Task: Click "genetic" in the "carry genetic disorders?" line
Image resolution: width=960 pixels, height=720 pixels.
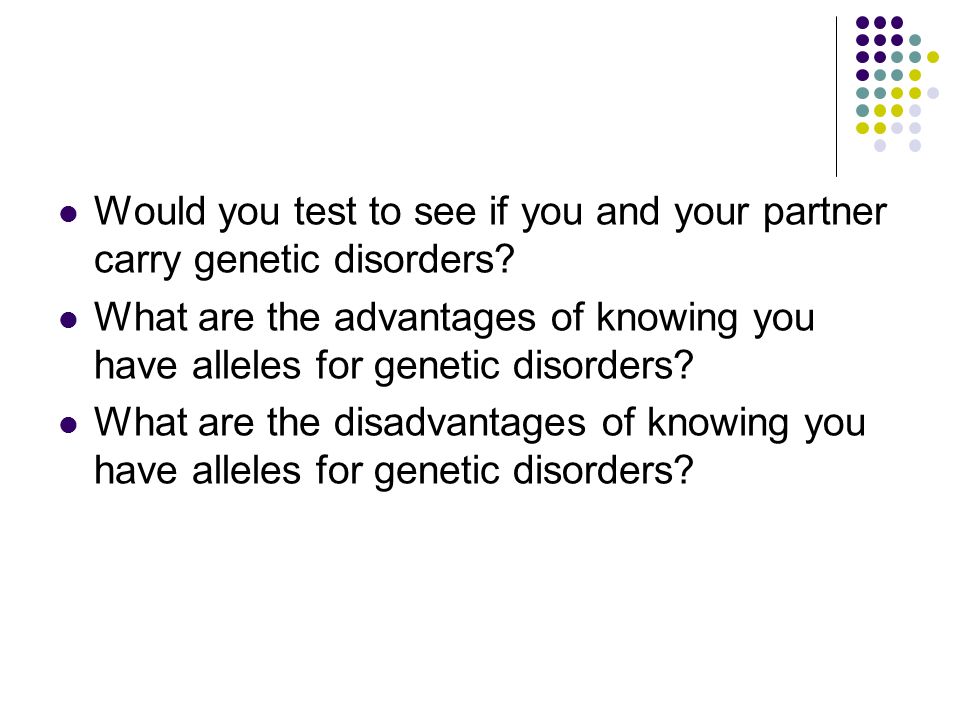Action: [257, 260]
